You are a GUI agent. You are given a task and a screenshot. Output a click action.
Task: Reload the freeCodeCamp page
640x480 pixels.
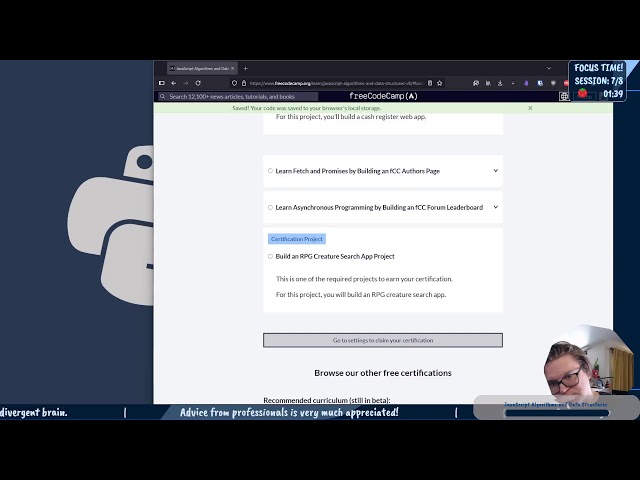(198, 83)
